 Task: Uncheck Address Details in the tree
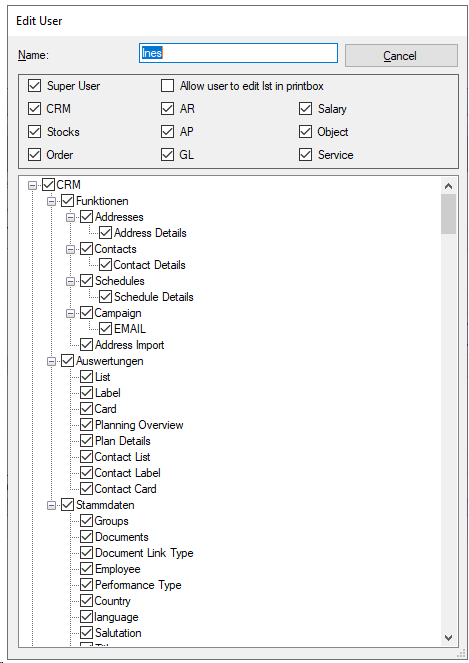(105, 233)
